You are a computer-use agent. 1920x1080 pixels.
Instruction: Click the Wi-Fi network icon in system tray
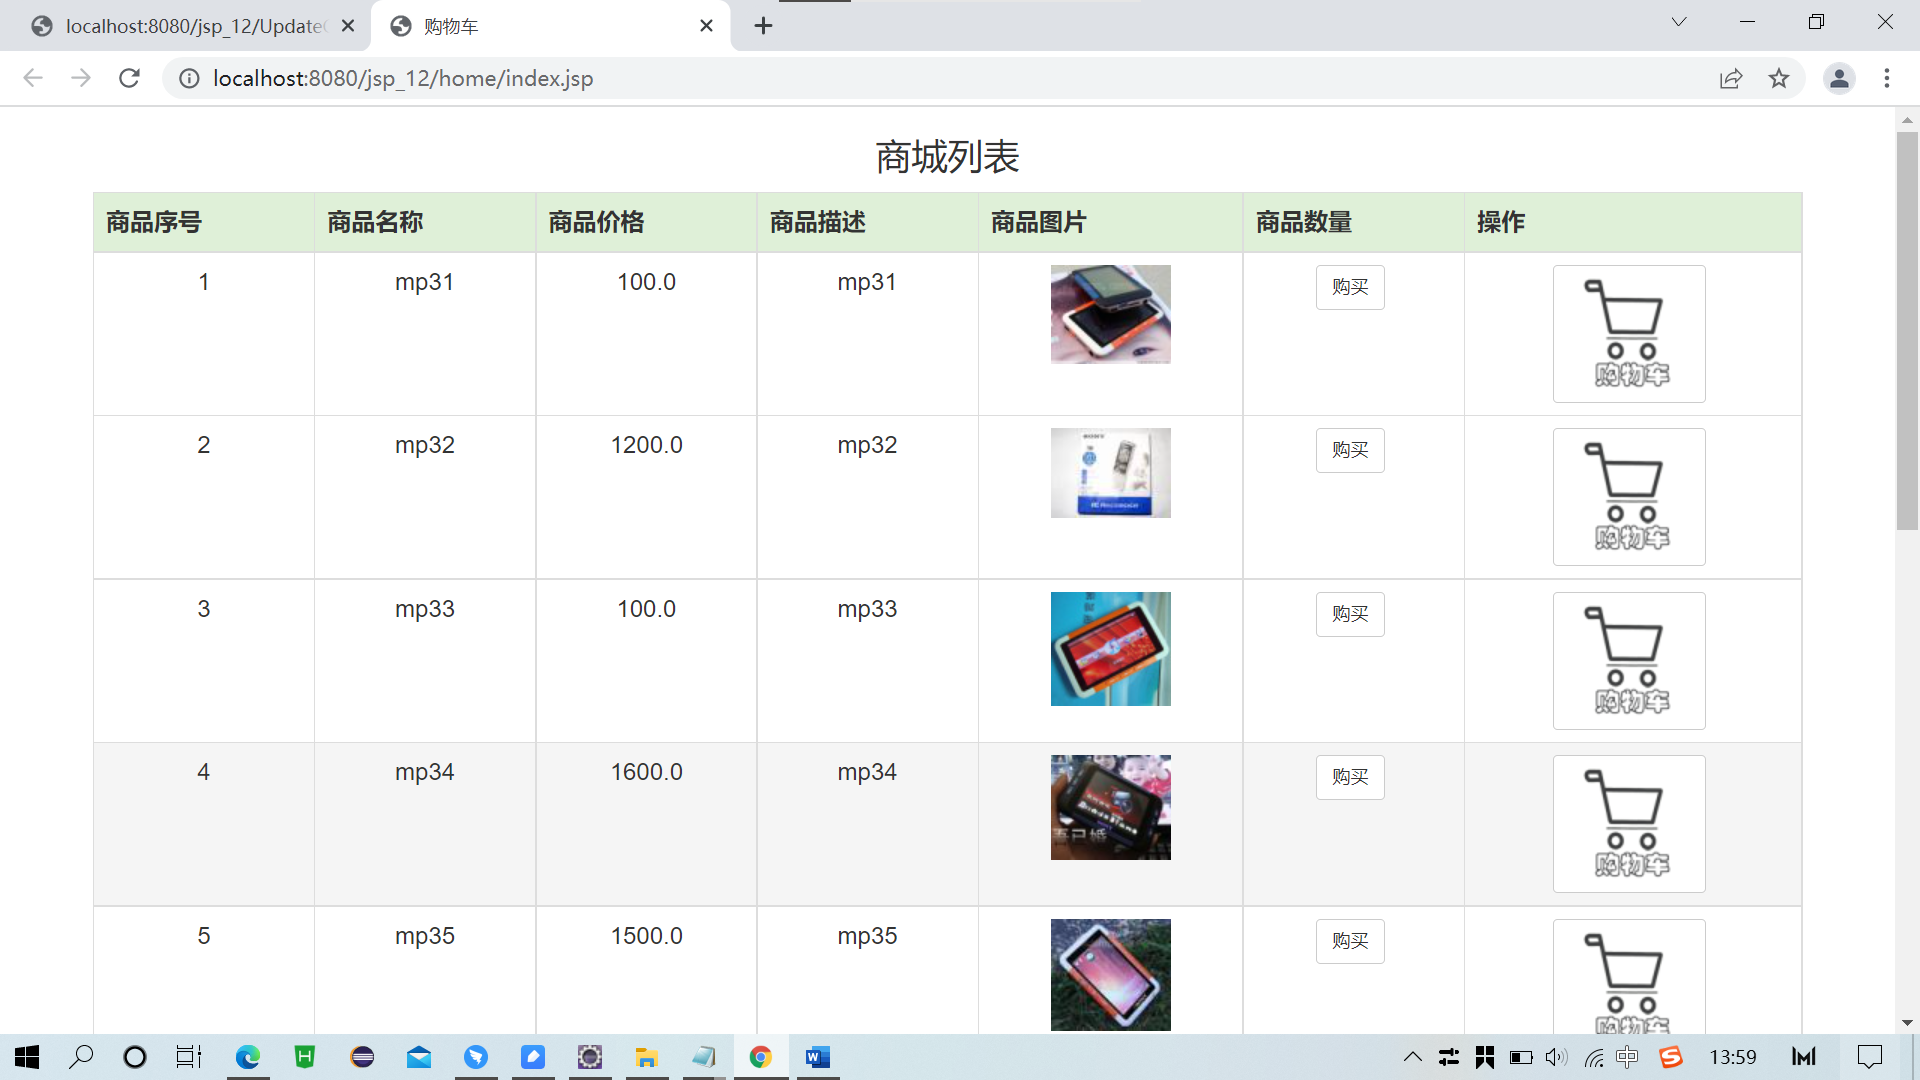1592,1057
